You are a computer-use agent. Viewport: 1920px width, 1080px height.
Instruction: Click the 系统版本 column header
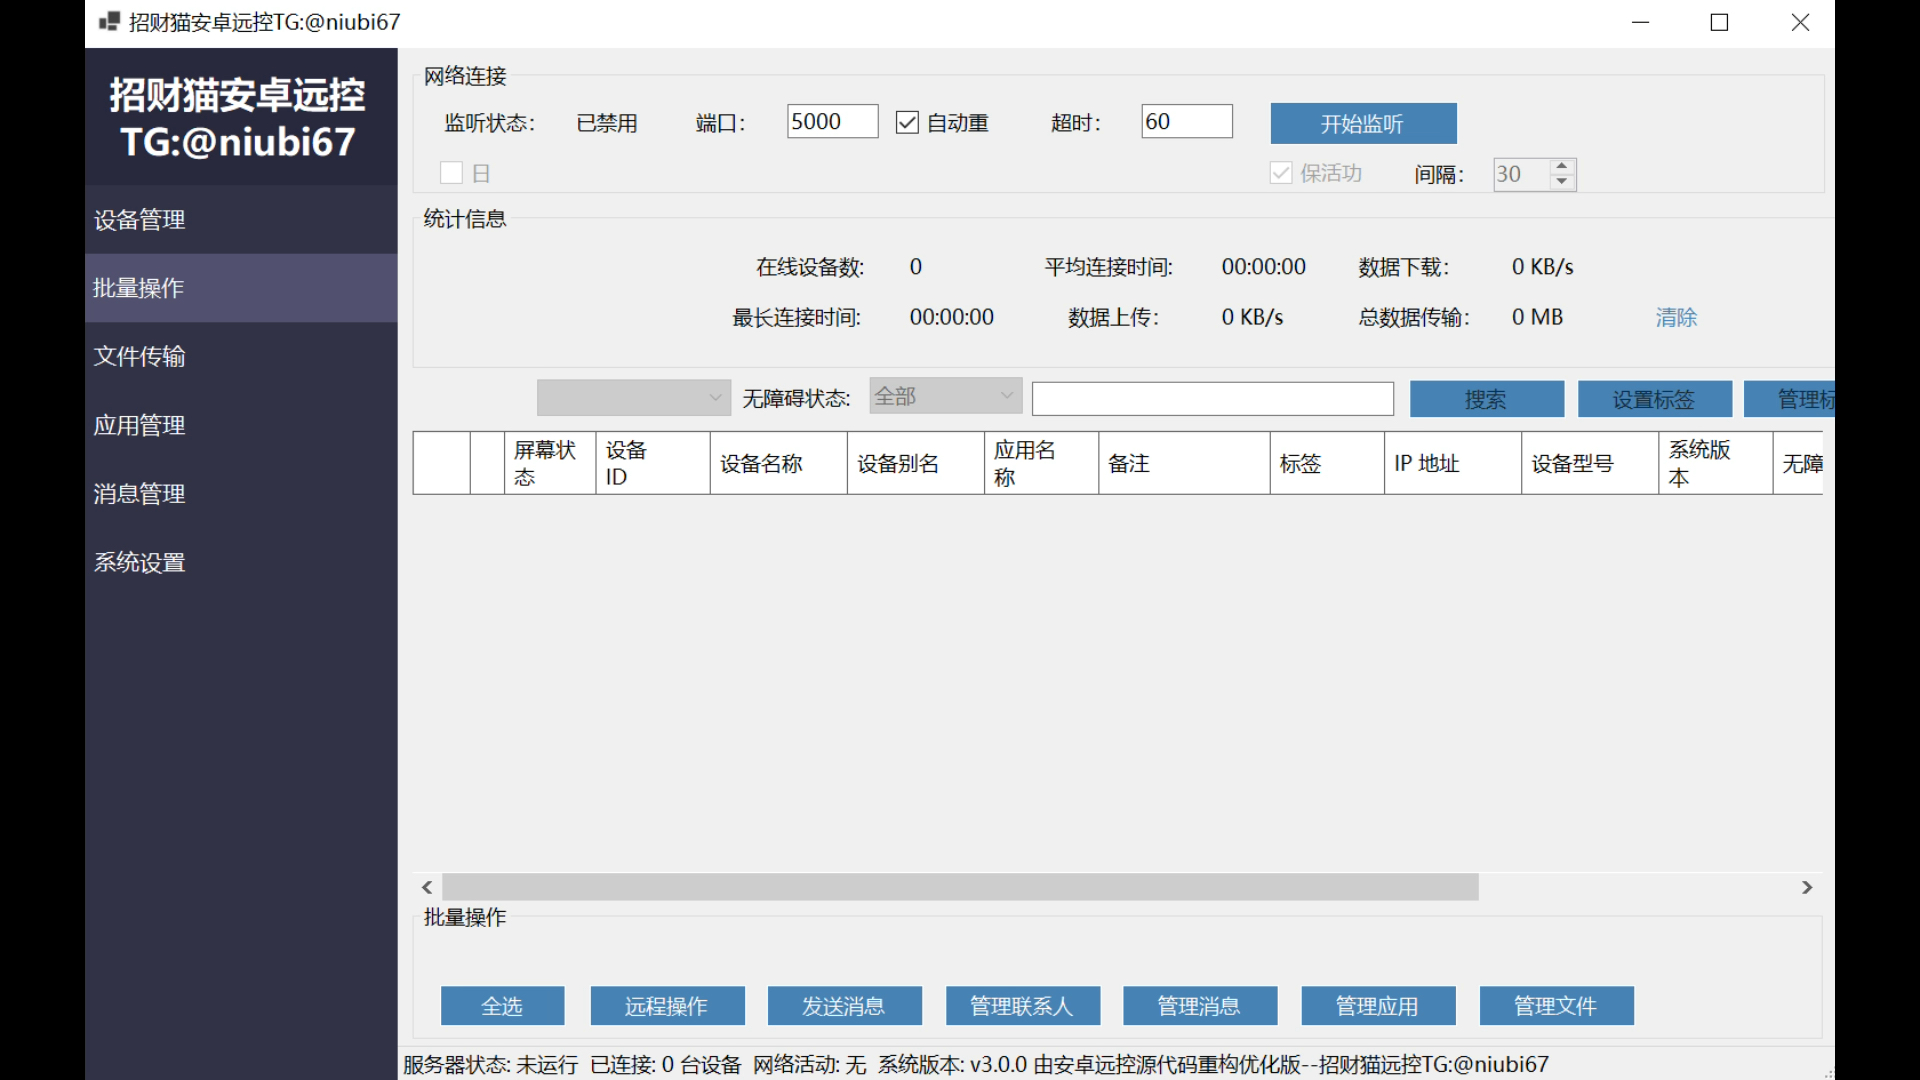(1715, 463)
